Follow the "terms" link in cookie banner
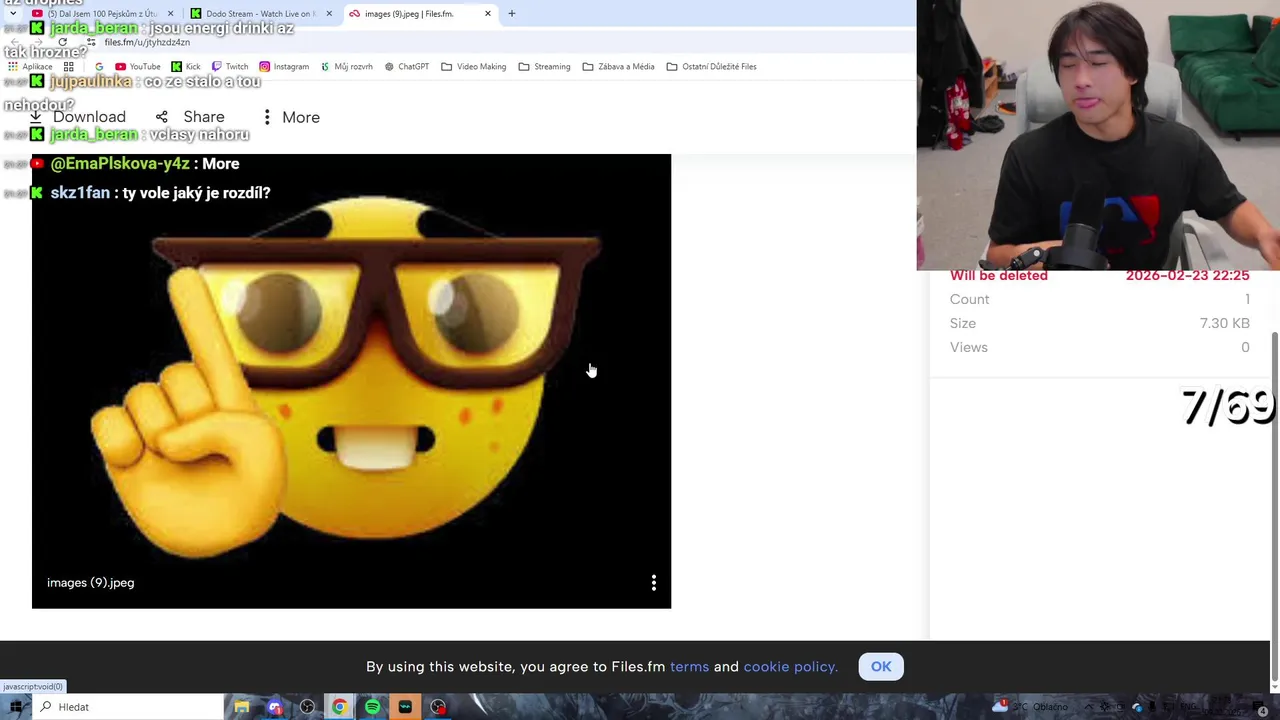Image resolution: width=1280 pixels, height=720 pixels. point(689,667)
